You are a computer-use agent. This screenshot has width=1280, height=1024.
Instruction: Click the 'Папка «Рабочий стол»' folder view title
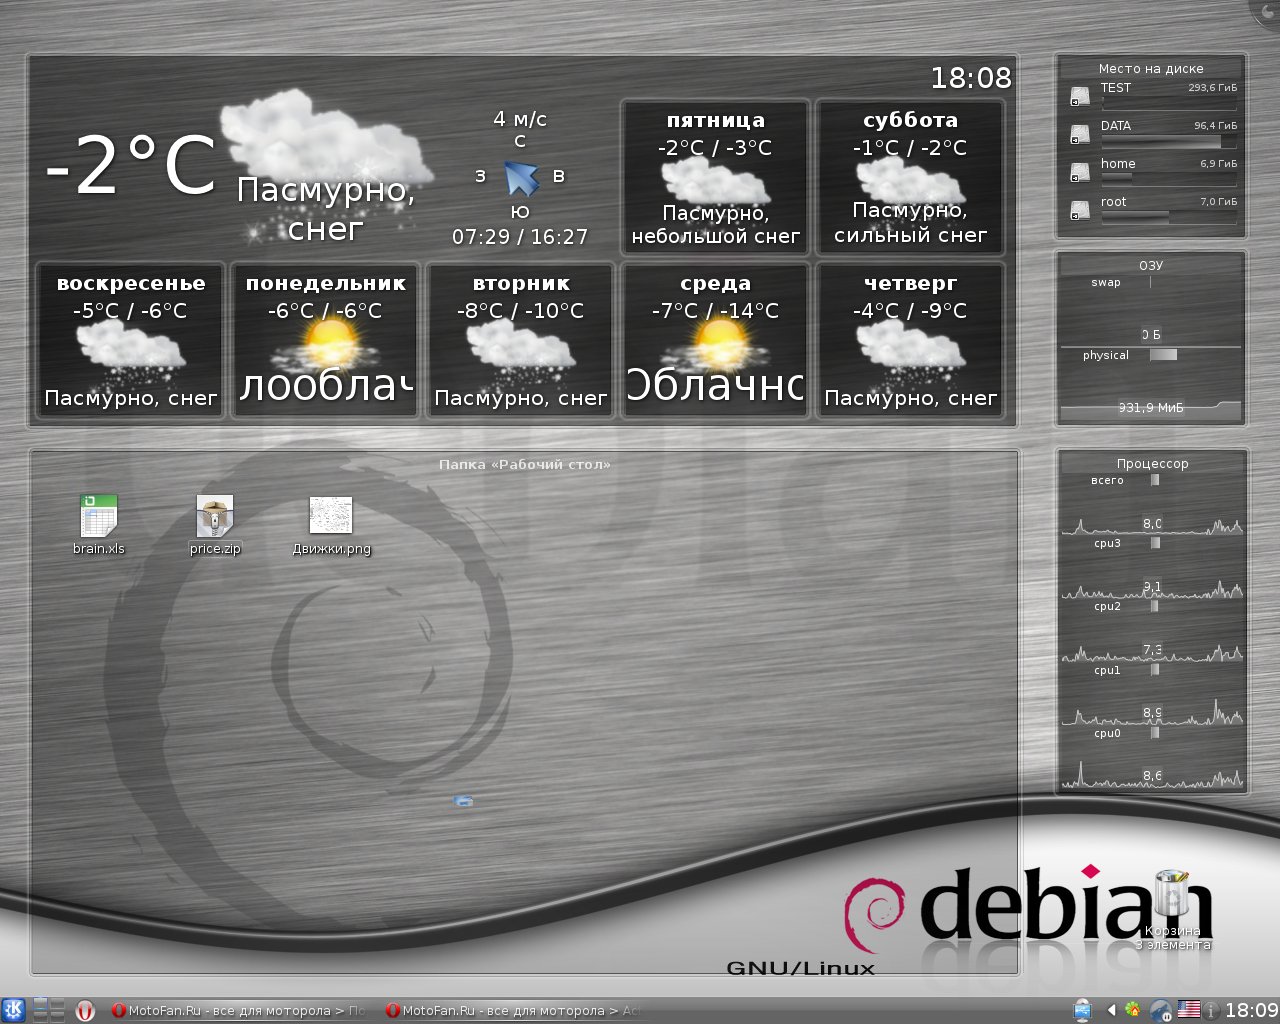click(x=524, y=464)
